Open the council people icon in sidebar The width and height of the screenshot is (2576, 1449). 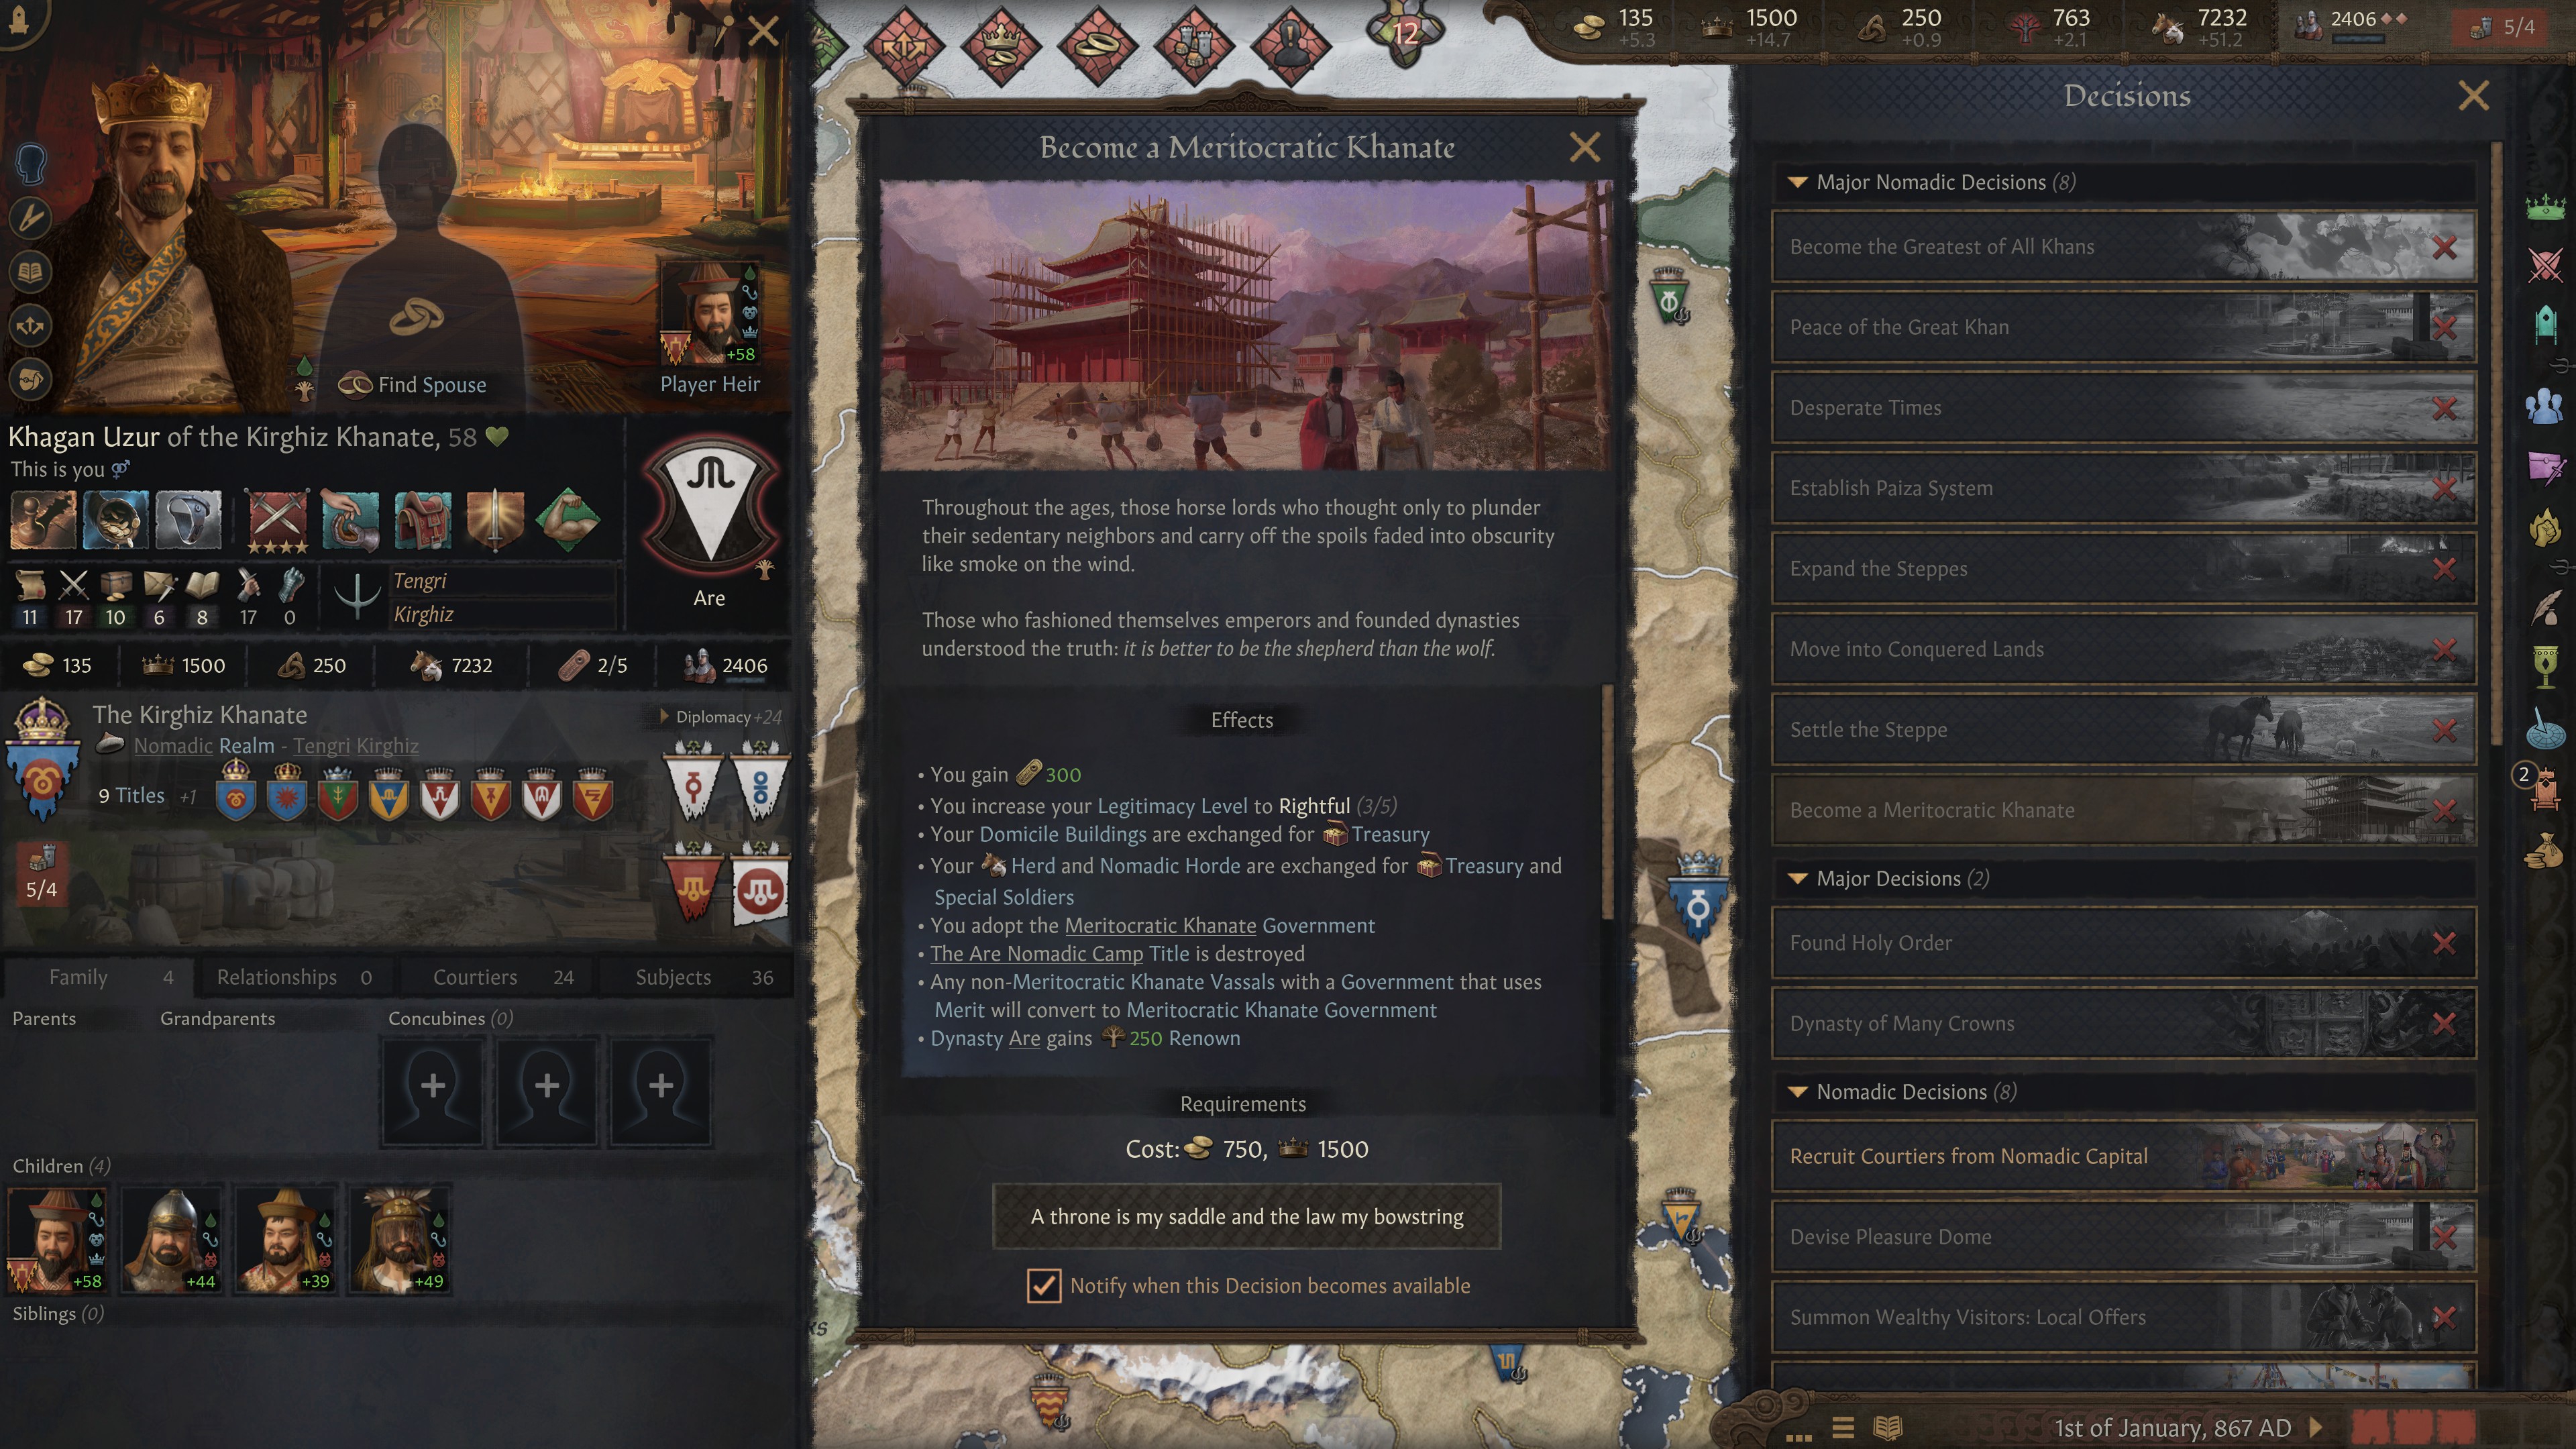tap(2545, 405)
